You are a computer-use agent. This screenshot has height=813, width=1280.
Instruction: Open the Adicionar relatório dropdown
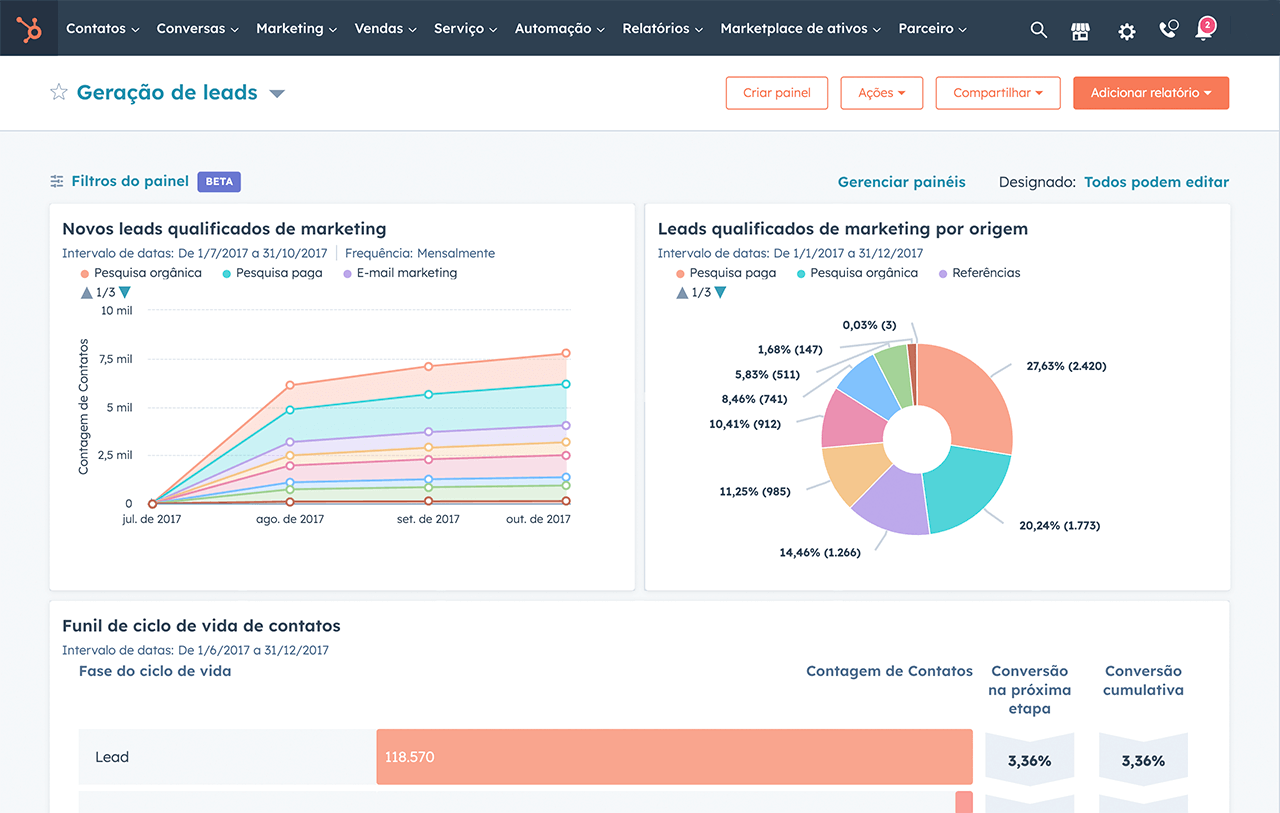coord(1151,92)
